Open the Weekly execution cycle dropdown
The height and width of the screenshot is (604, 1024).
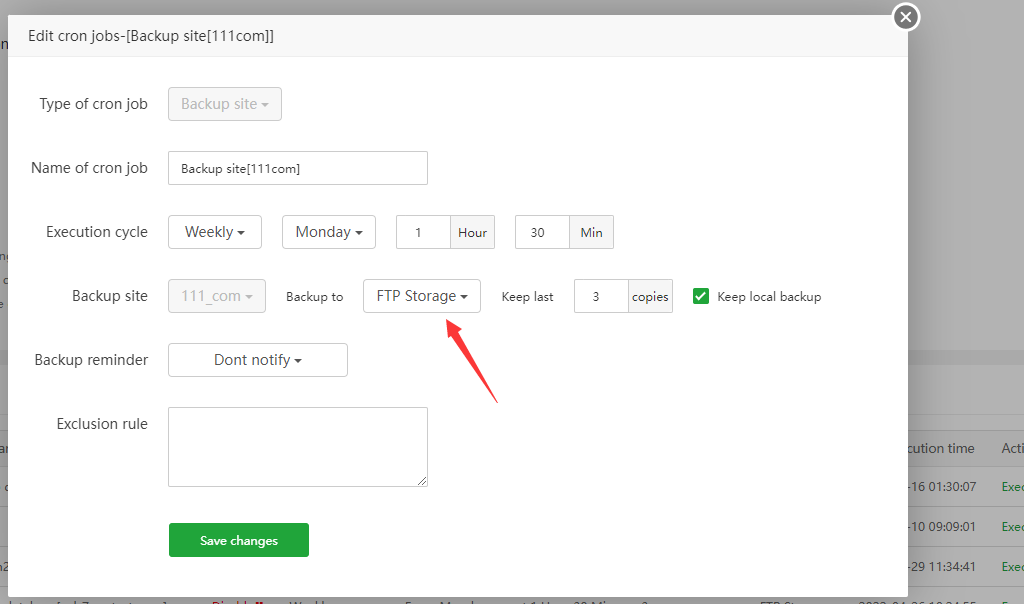[x=215, y=232]
